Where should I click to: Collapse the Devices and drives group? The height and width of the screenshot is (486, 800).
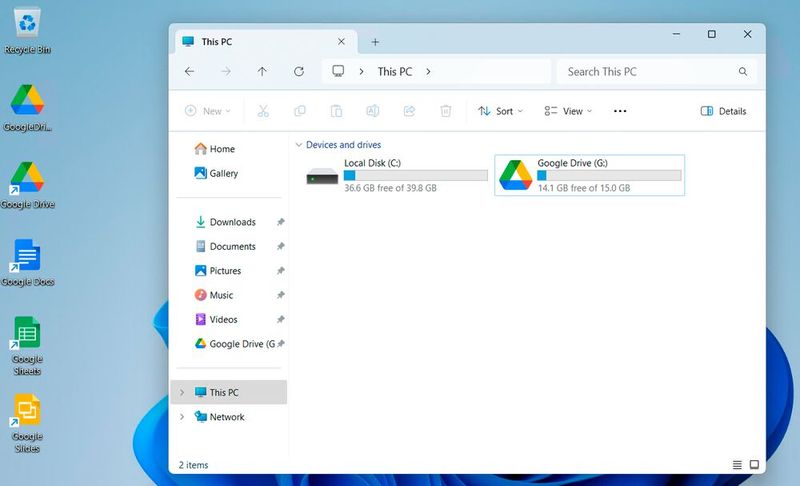pyautogui.click(x=299, y=145)
